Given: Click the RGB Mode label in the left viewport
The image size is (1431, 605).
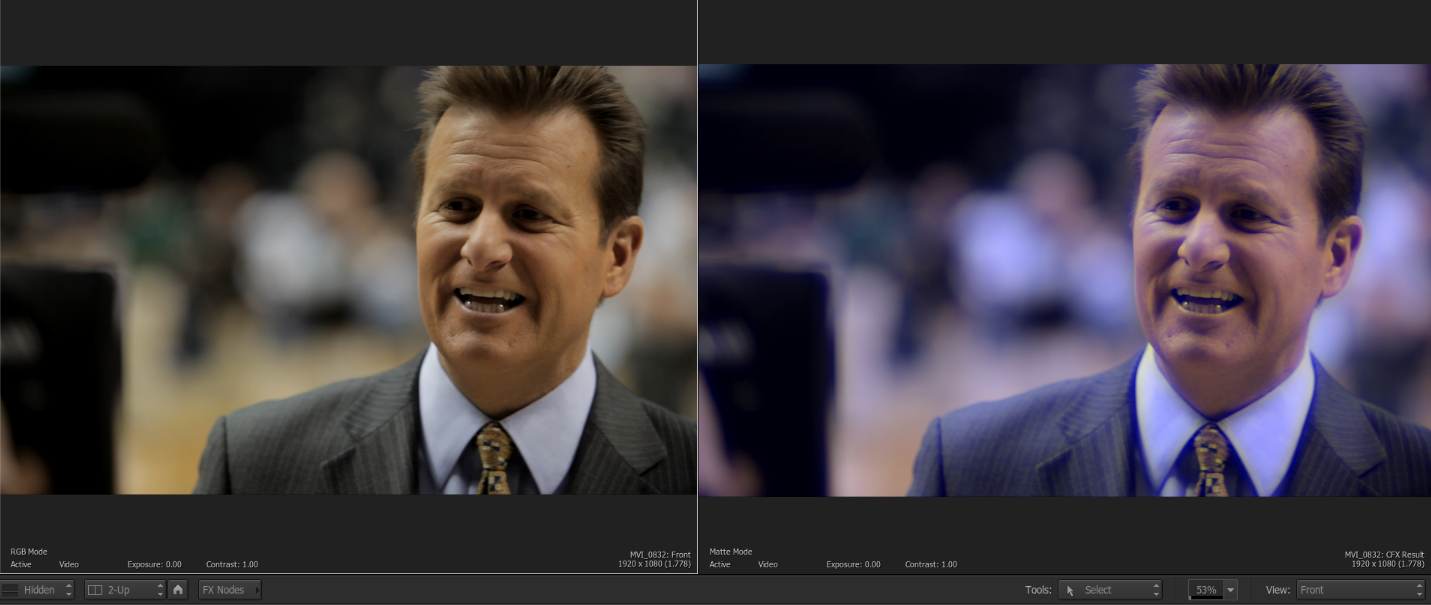Looking at the screenshot, I should click(x=29, y=552).
